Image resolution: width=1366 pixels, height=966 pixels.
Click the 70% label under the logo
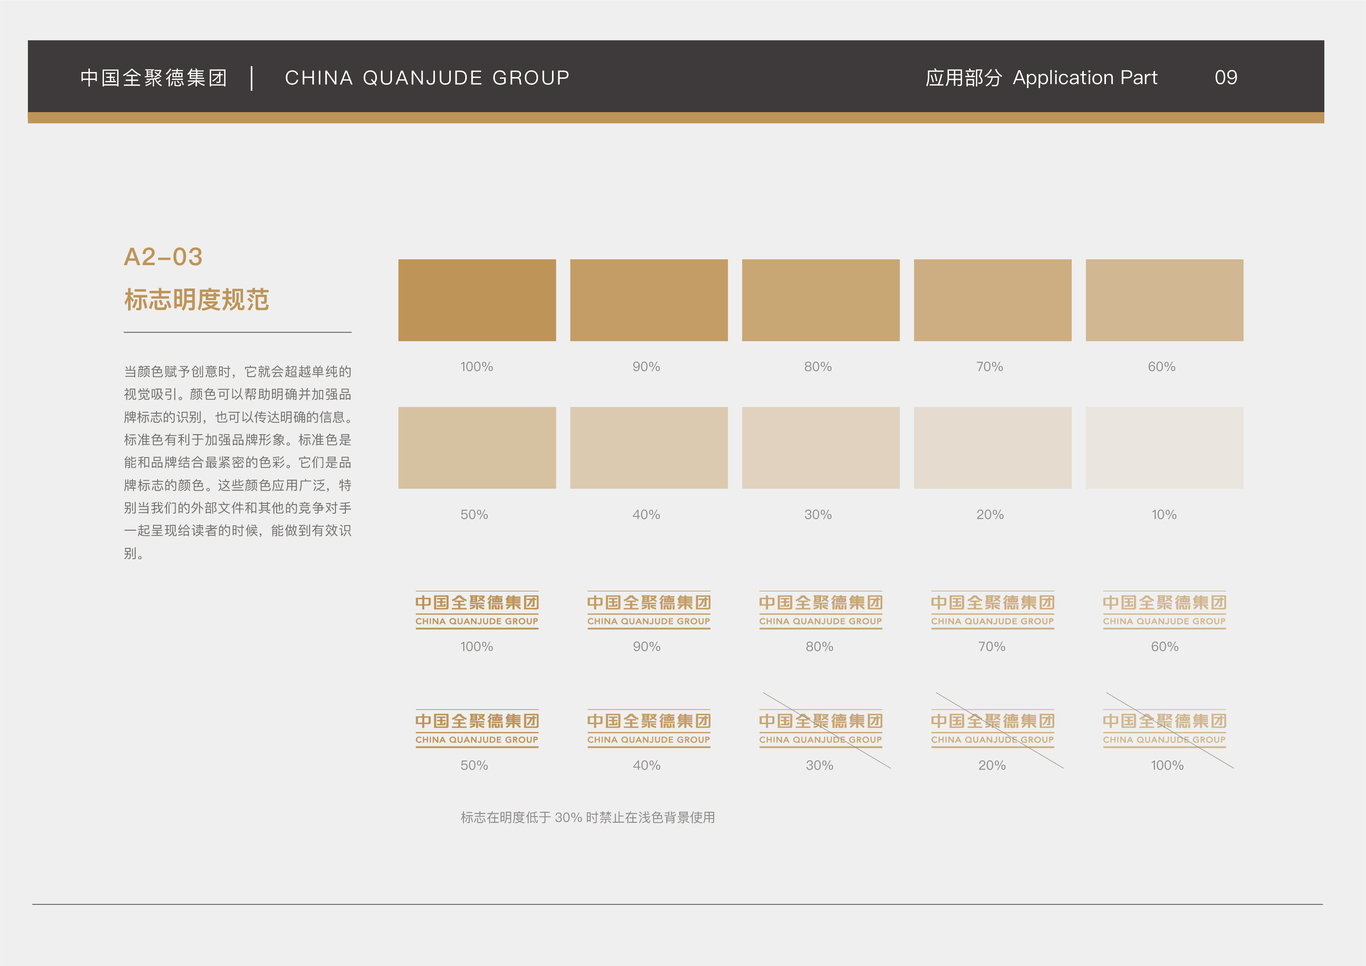click(x=992, y=647)
